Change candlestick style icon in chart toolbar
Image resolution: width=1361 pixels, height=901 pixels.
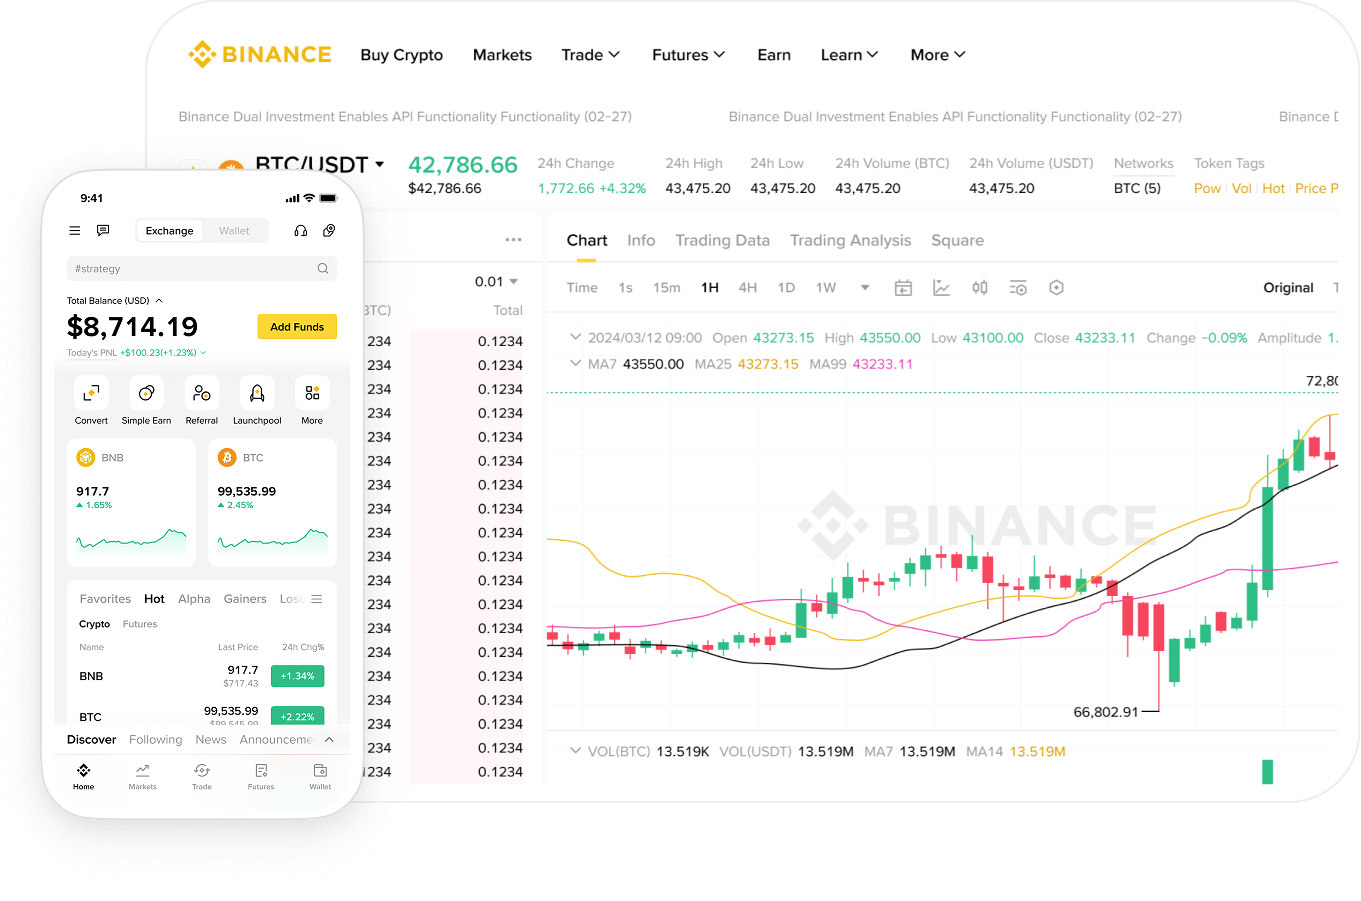[x=980, y=288]
